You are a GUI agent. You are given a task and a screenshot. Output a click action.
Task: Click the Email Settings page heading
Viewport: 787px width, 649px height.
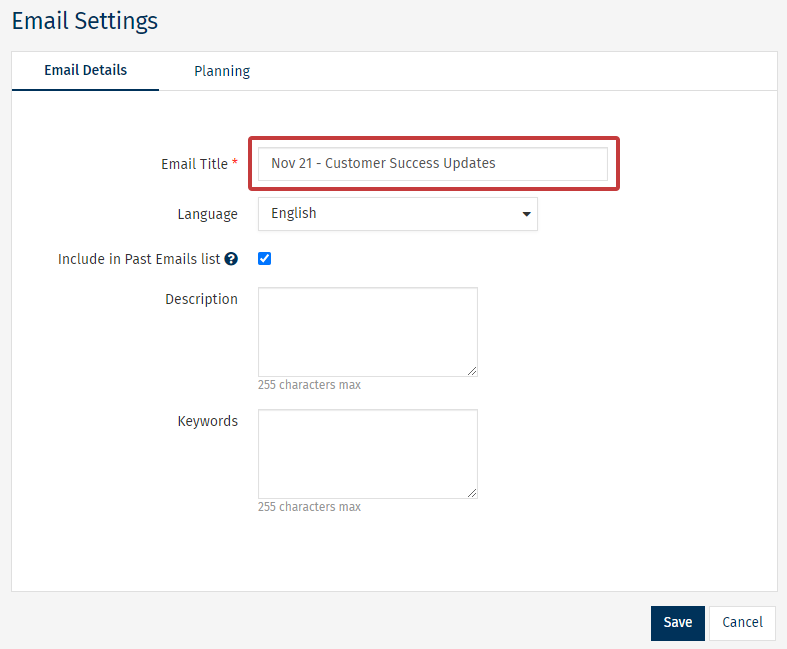point(85,20)
